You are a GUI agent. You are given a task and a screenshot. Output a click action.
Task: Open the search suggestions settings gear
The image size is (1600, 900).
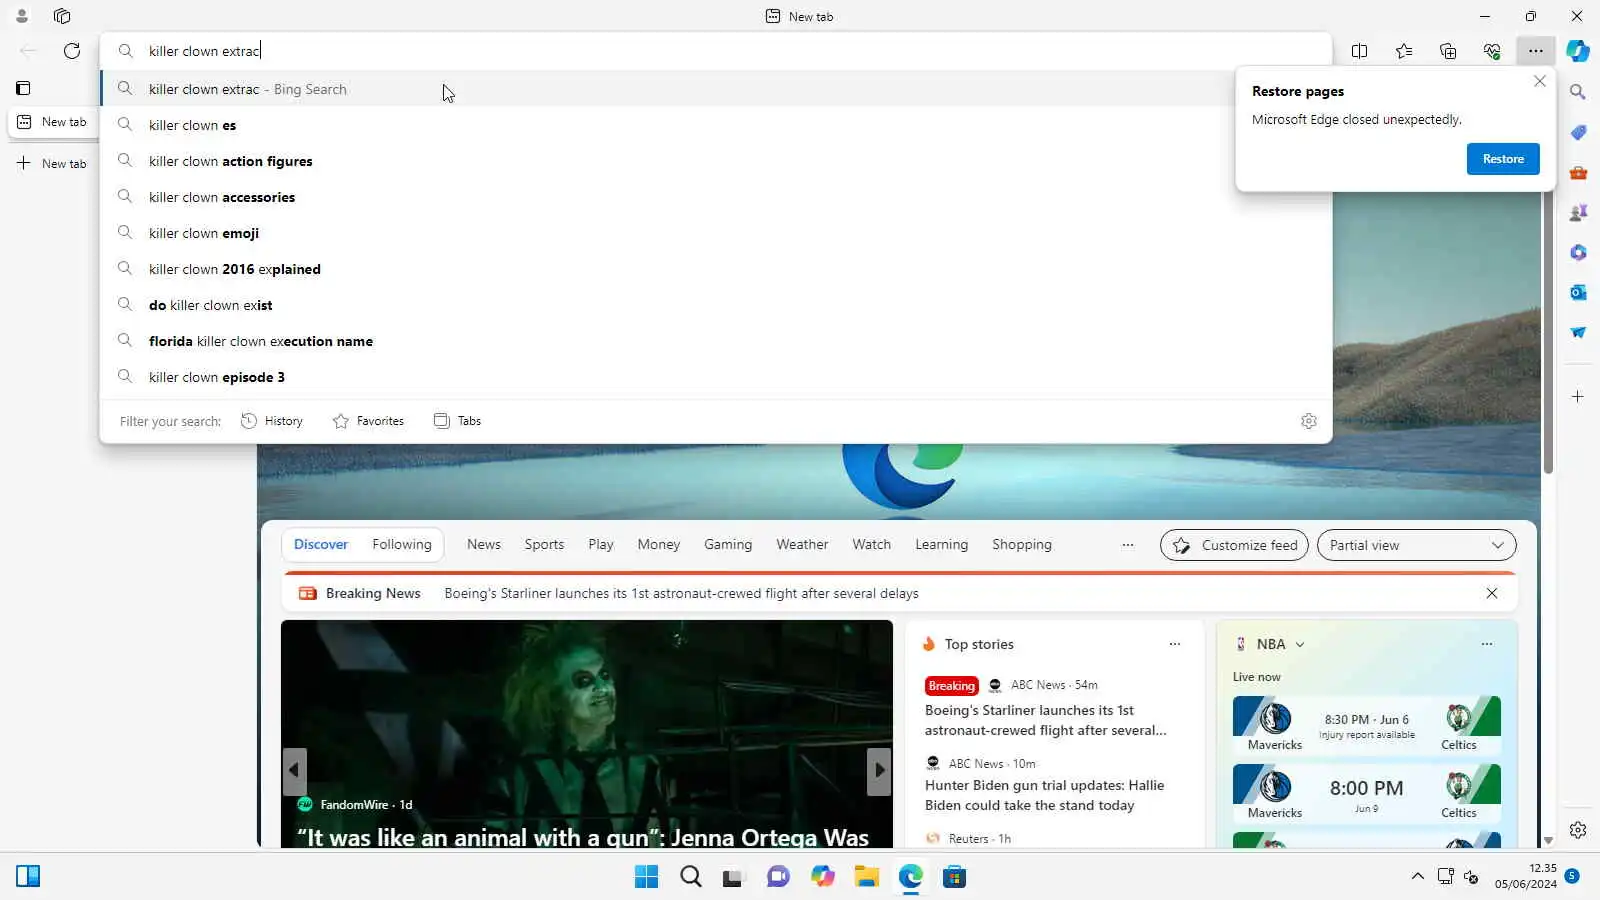(x=1309, y=421)
